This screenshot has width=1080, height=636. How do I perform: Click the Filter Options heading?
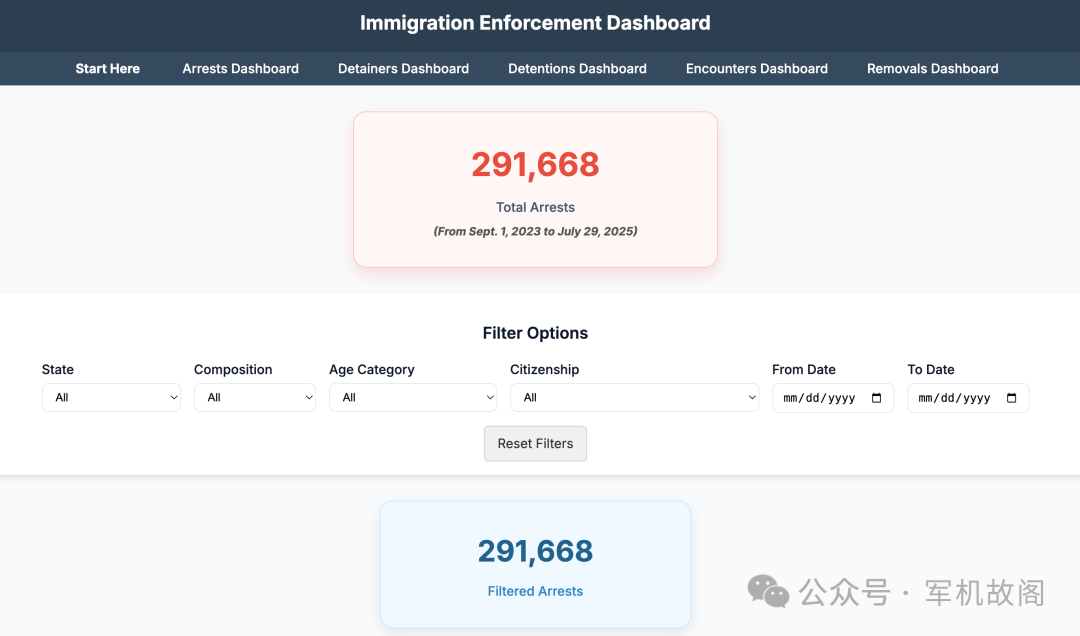(x=535, y=333)
